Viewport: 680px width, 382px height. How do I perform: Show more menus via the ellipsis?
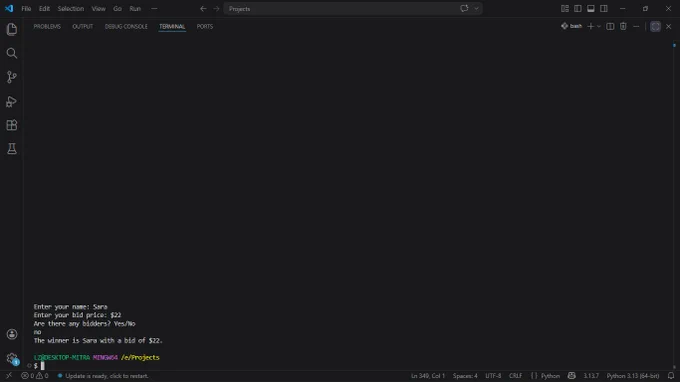click(154, 9)
